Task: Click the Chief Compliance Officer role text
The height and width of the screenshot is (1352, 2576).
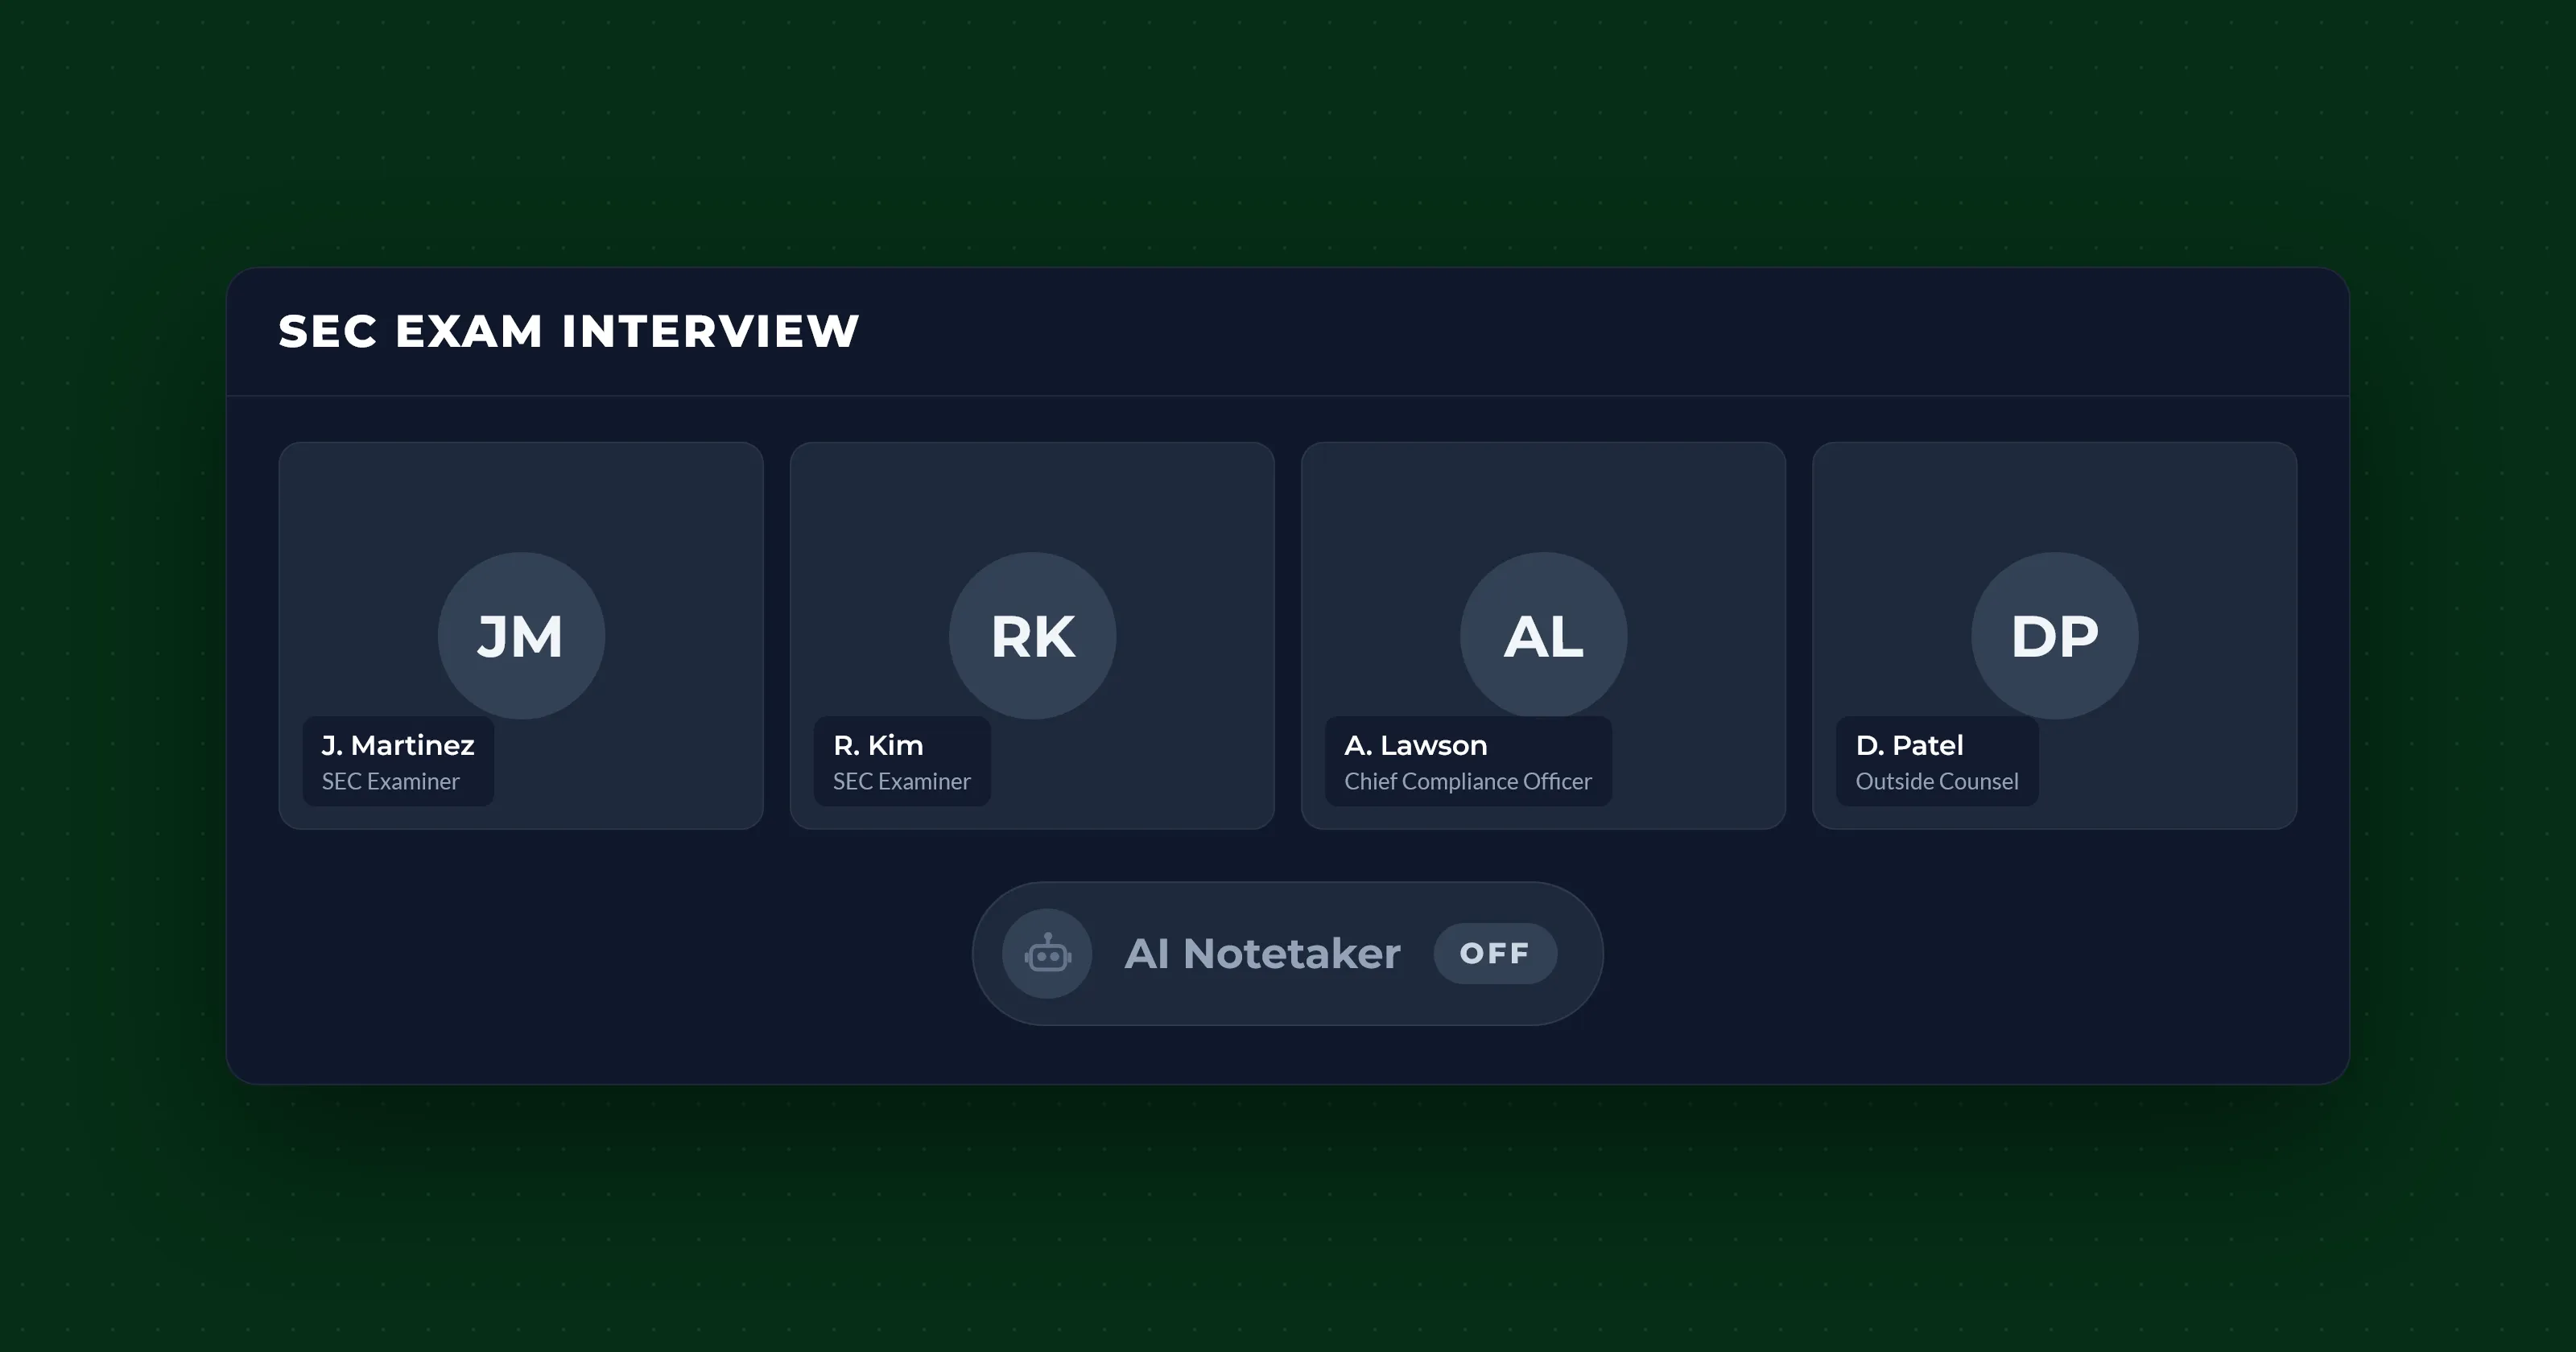Action: [x=1467, y=782]
